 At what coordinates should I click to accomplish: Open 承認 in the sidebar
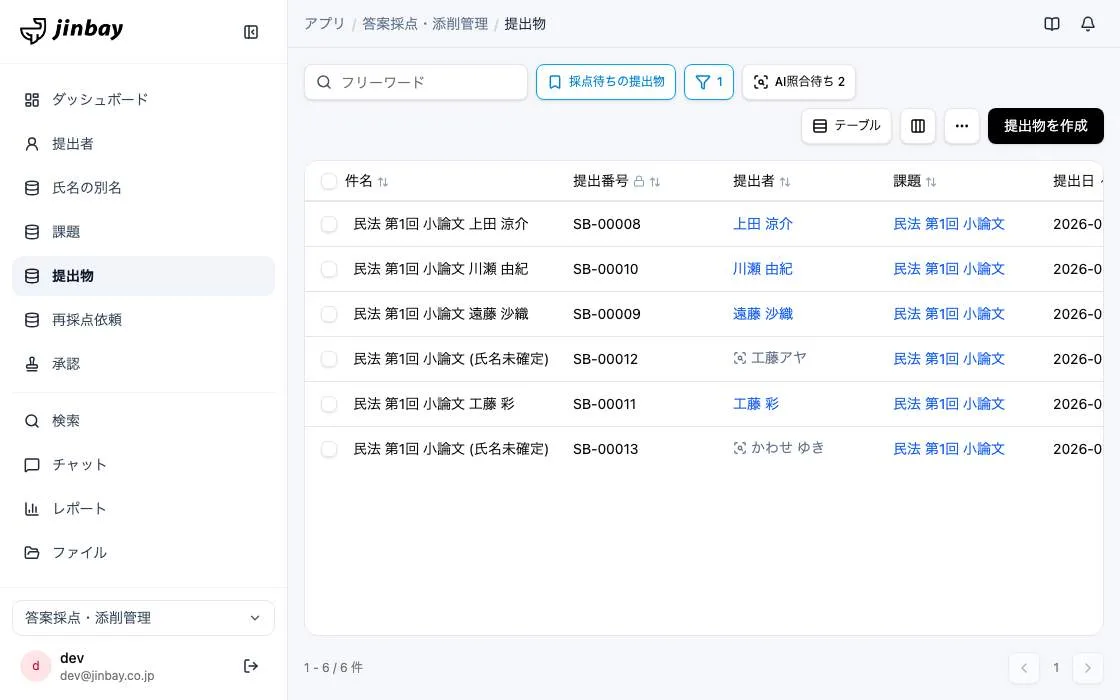click(144, 364)
